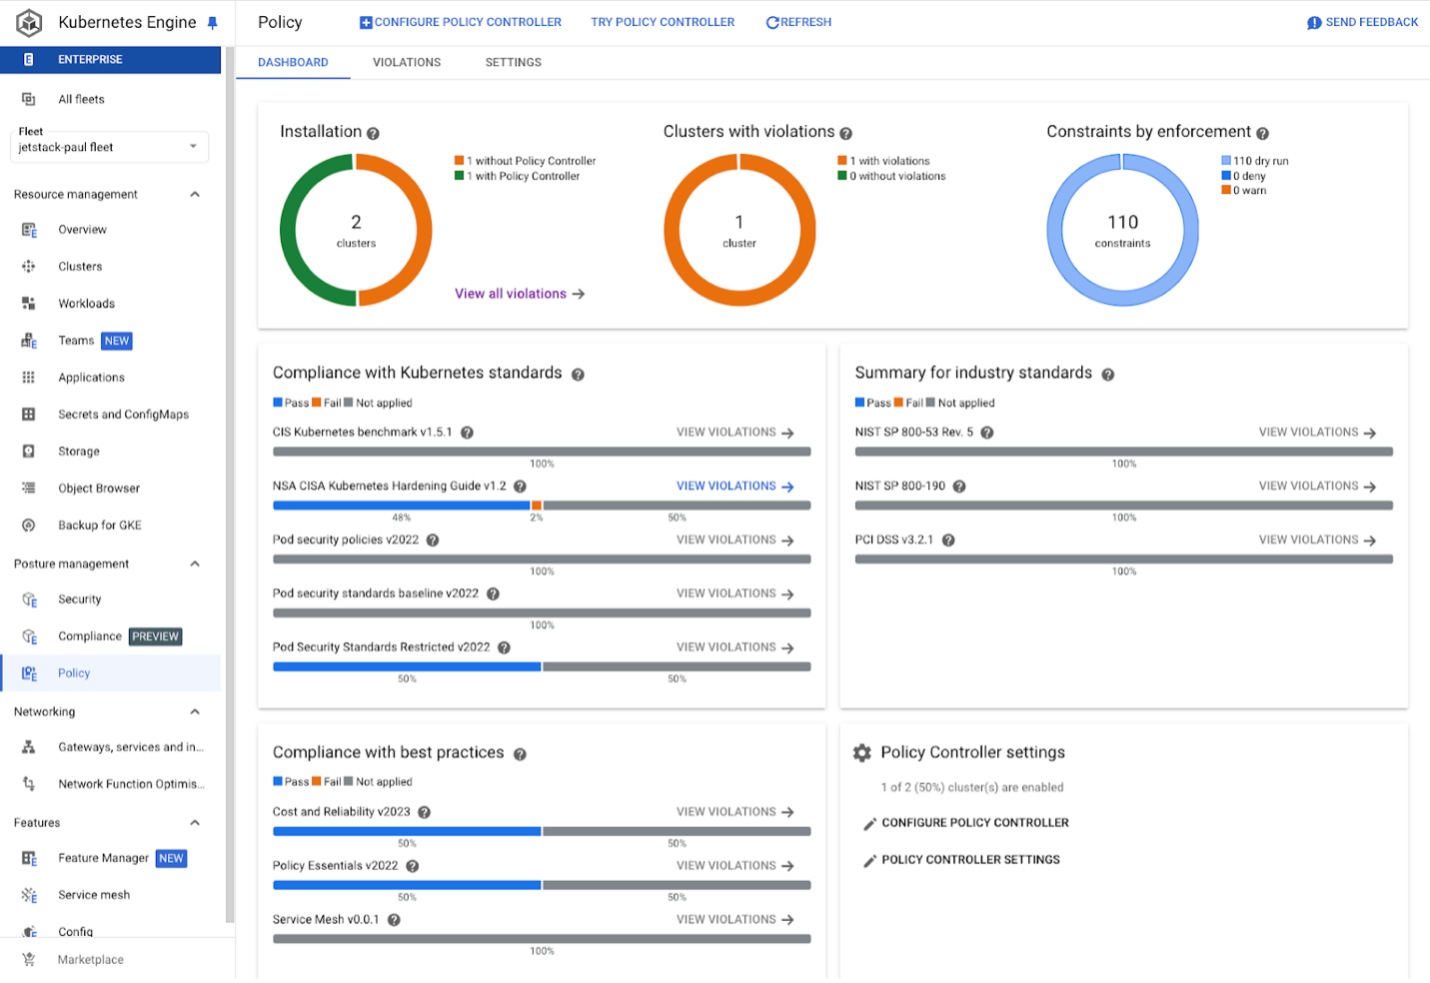Click the Clusters sidebar icon

pos(29,267)
